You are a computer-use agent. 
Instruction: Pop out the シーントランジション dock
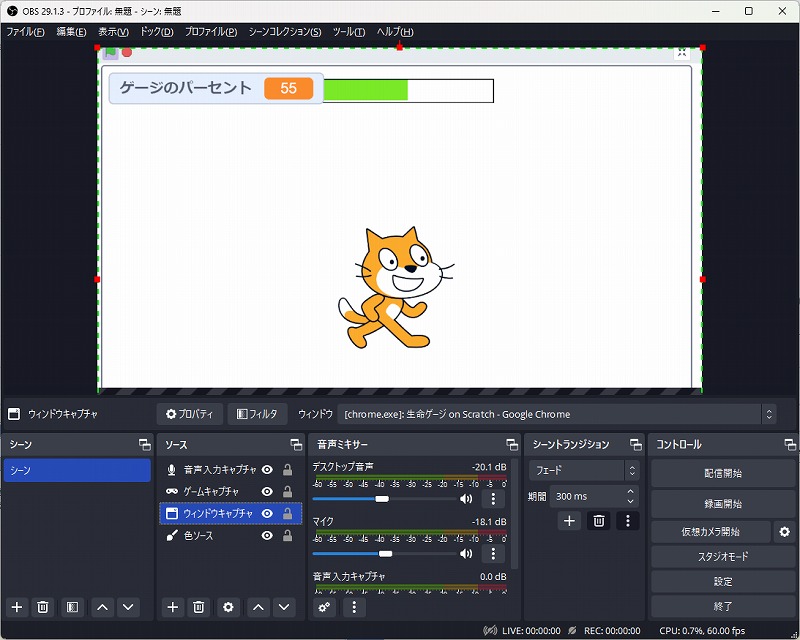pyautogui.click(x=636, y=445)
